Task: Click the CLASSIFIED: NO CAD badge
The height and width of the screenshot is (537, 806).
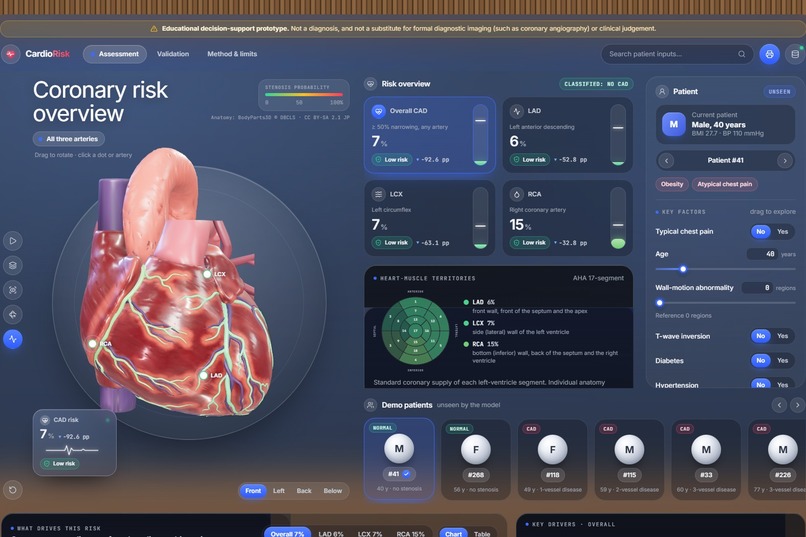Action: (596, 84)
